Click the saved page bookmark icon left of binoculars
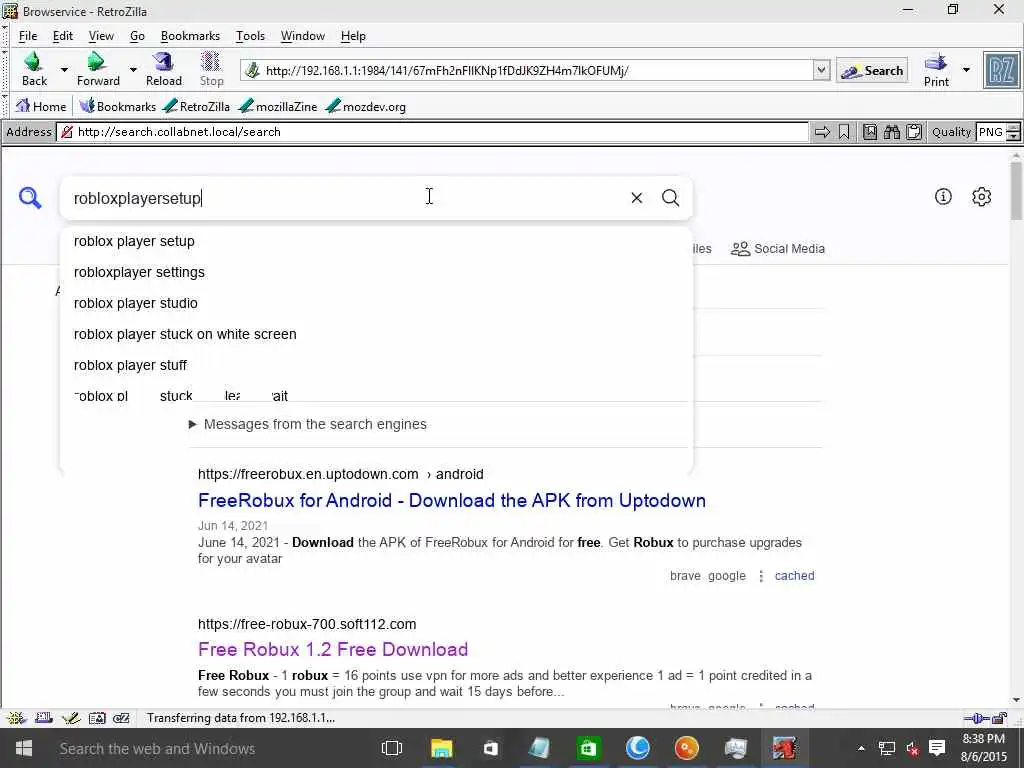 coord(870,132)
